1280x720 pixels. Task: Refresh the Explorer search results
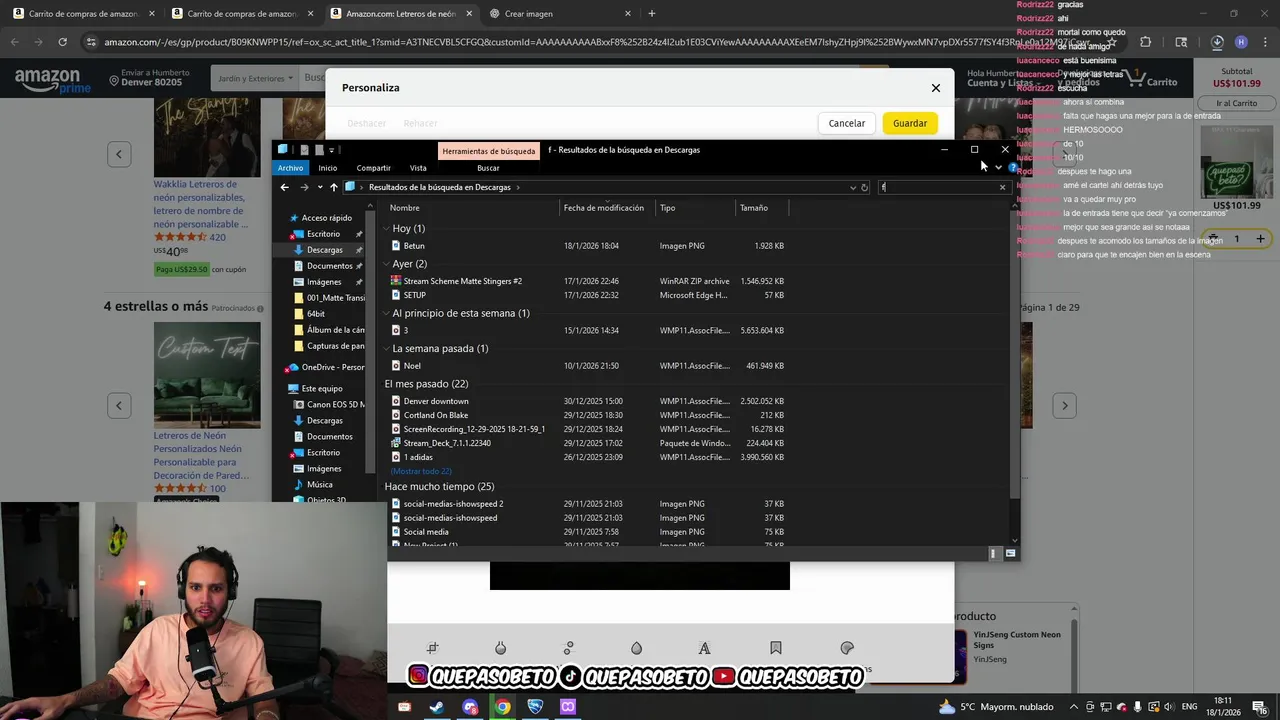pos(865,187)
